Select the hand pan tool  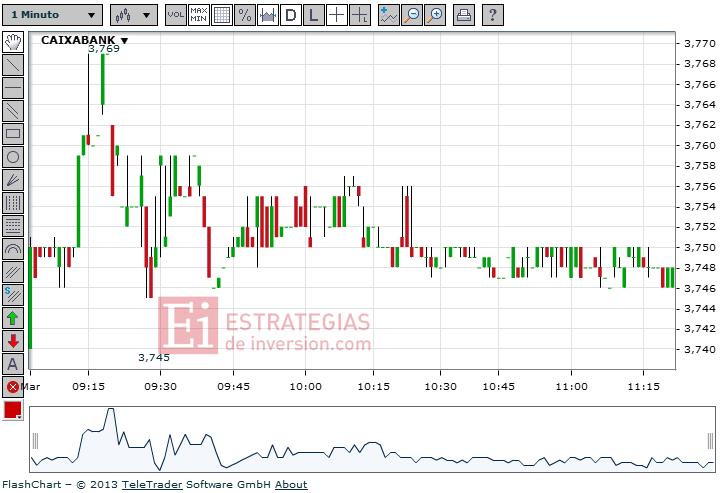13,42
